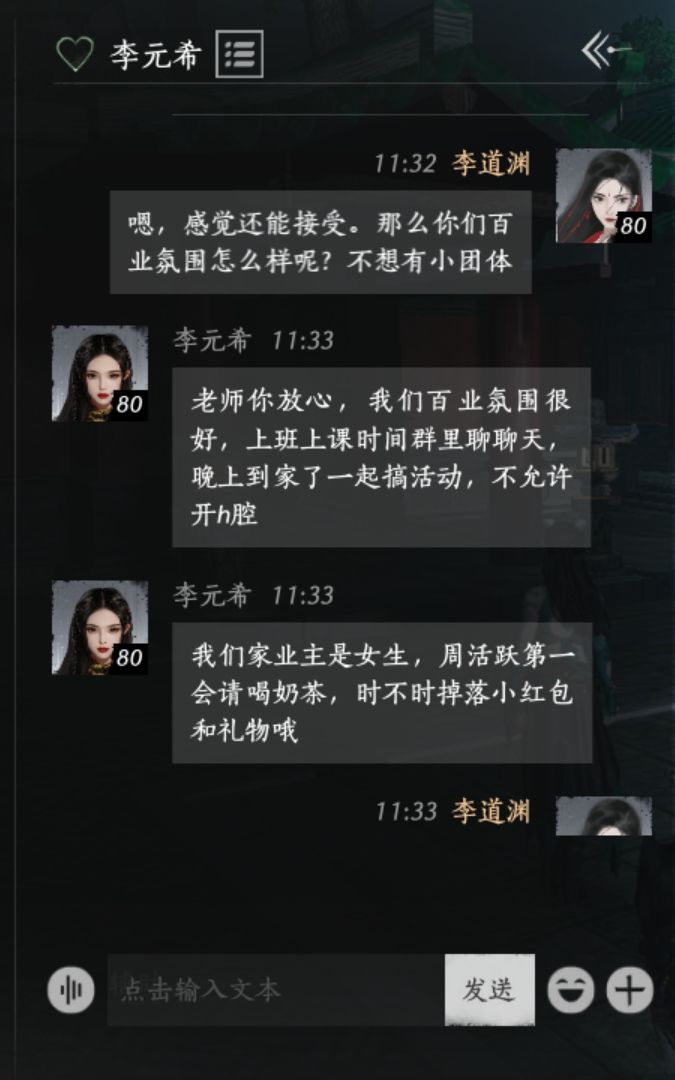This screenshot has height=1080, width=675.
Task: Open the list menu icon next to 李元希
Action: tap(239, 54)
